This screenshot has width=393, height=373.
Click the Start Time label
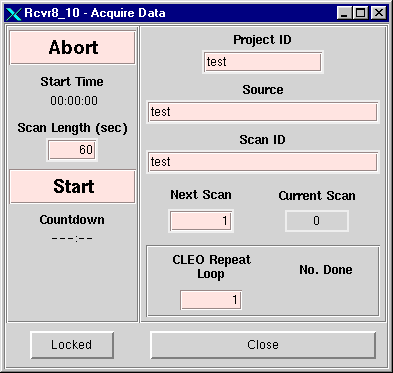point(72,82)
